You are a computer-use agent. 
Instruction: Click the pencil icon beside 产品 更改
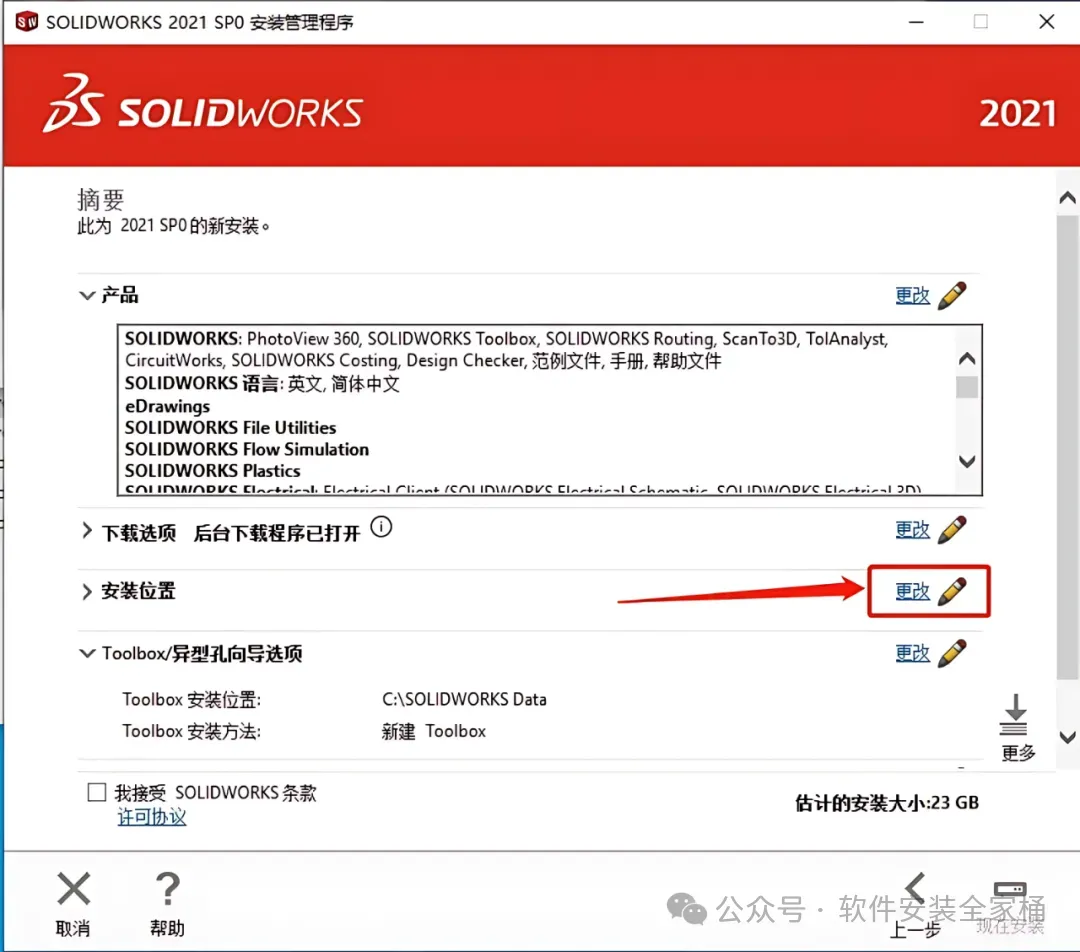coord(952,296)
